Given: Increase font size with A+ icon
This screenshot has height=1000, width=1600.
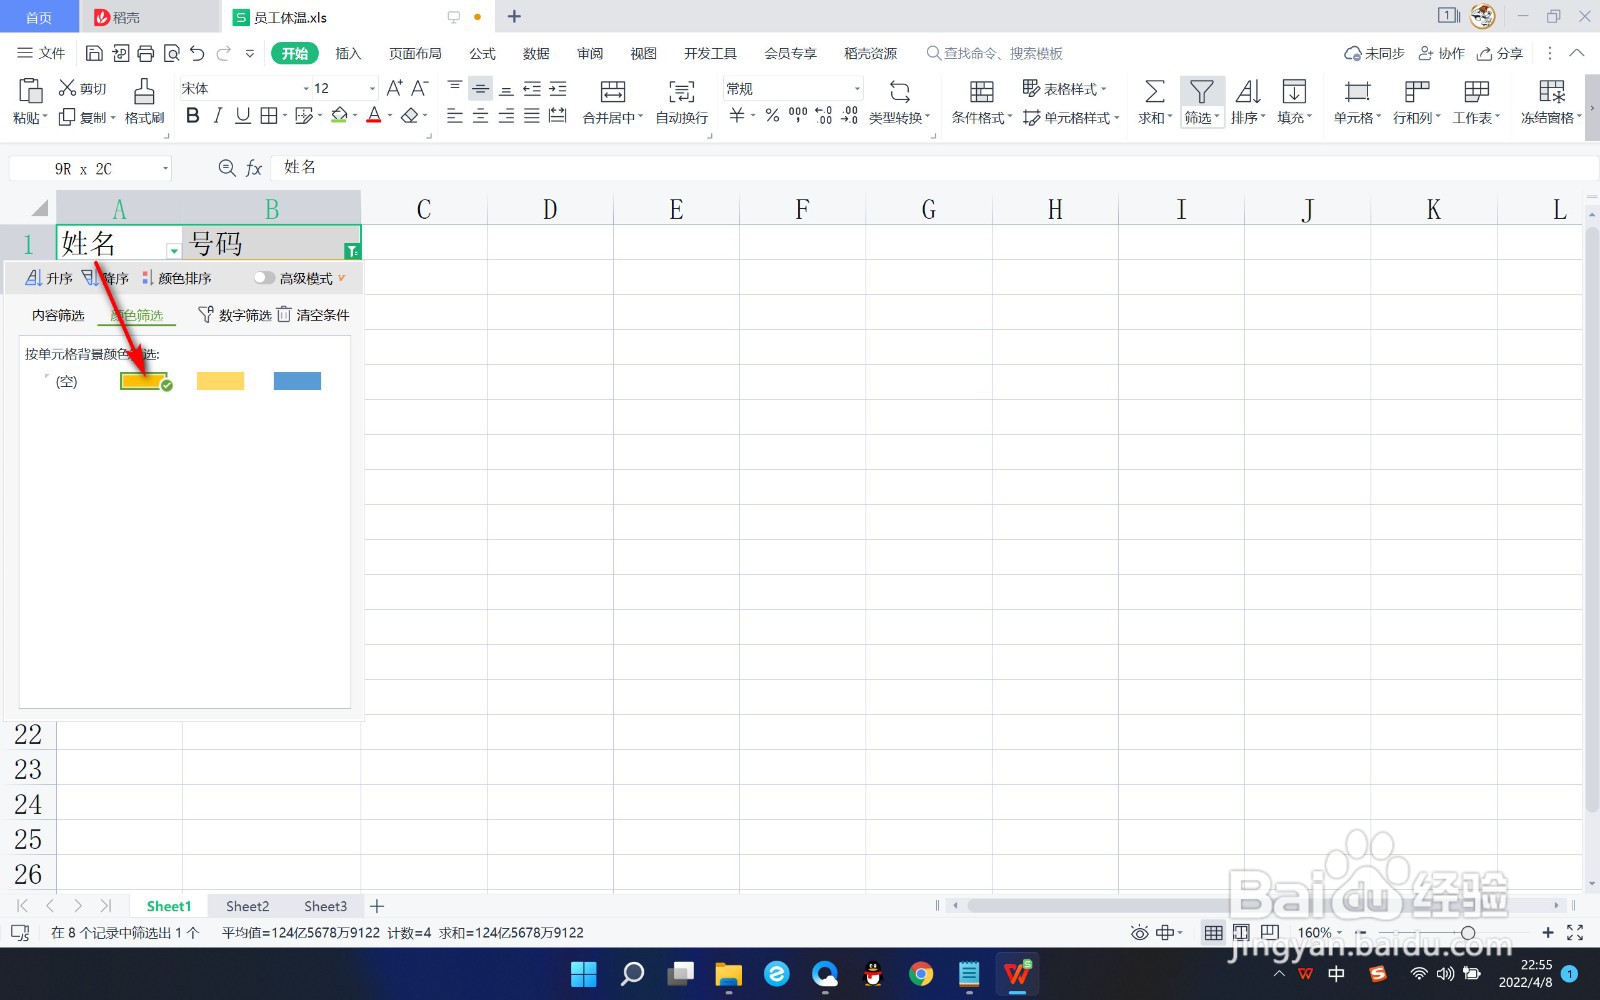Looking at the screenshot, I should tap(395, 88).
